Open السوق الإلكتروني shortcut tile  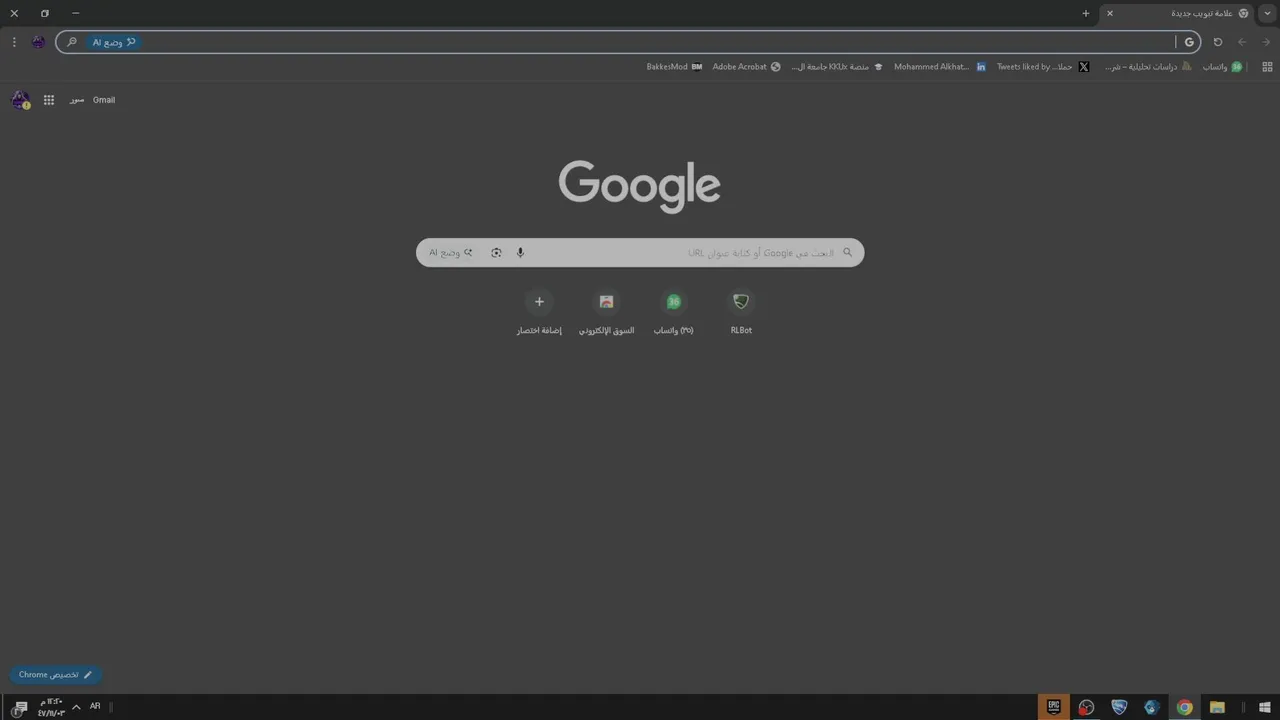(x=606, y=313)
